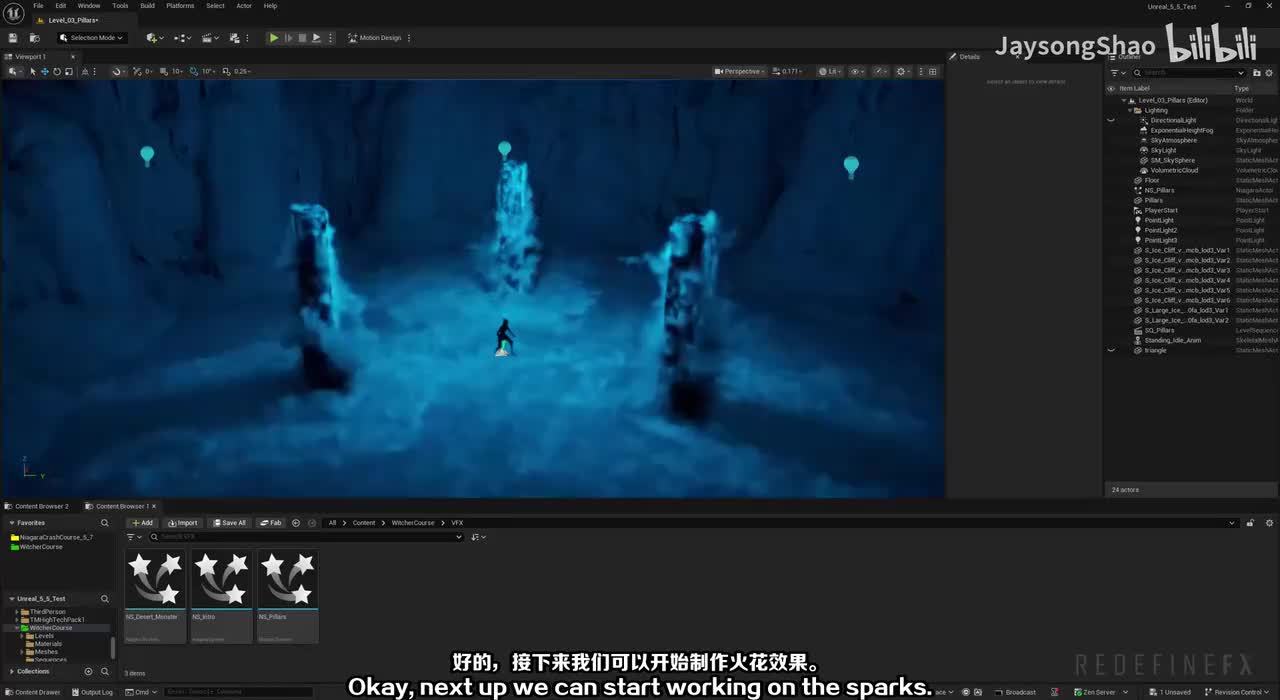
Task: Click the Motion Design toolbar button
Action: pyautogui.click(x=375, y=38)
